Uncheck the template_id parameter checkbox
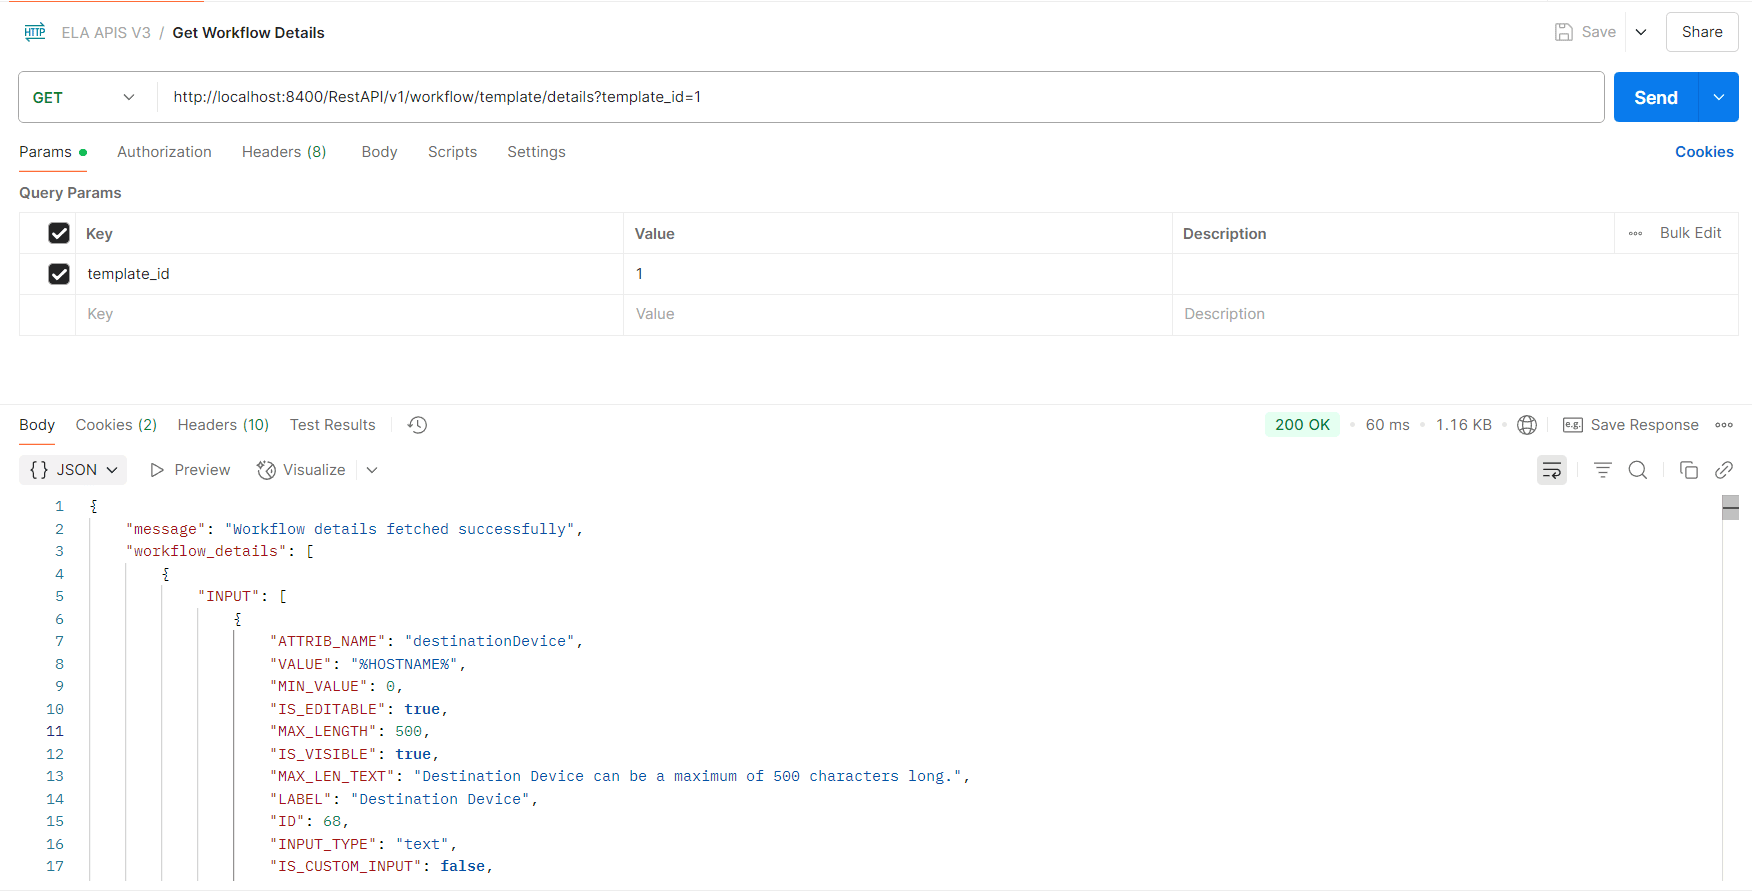This screenshot has height=891, width=1752. coord(59,274)
